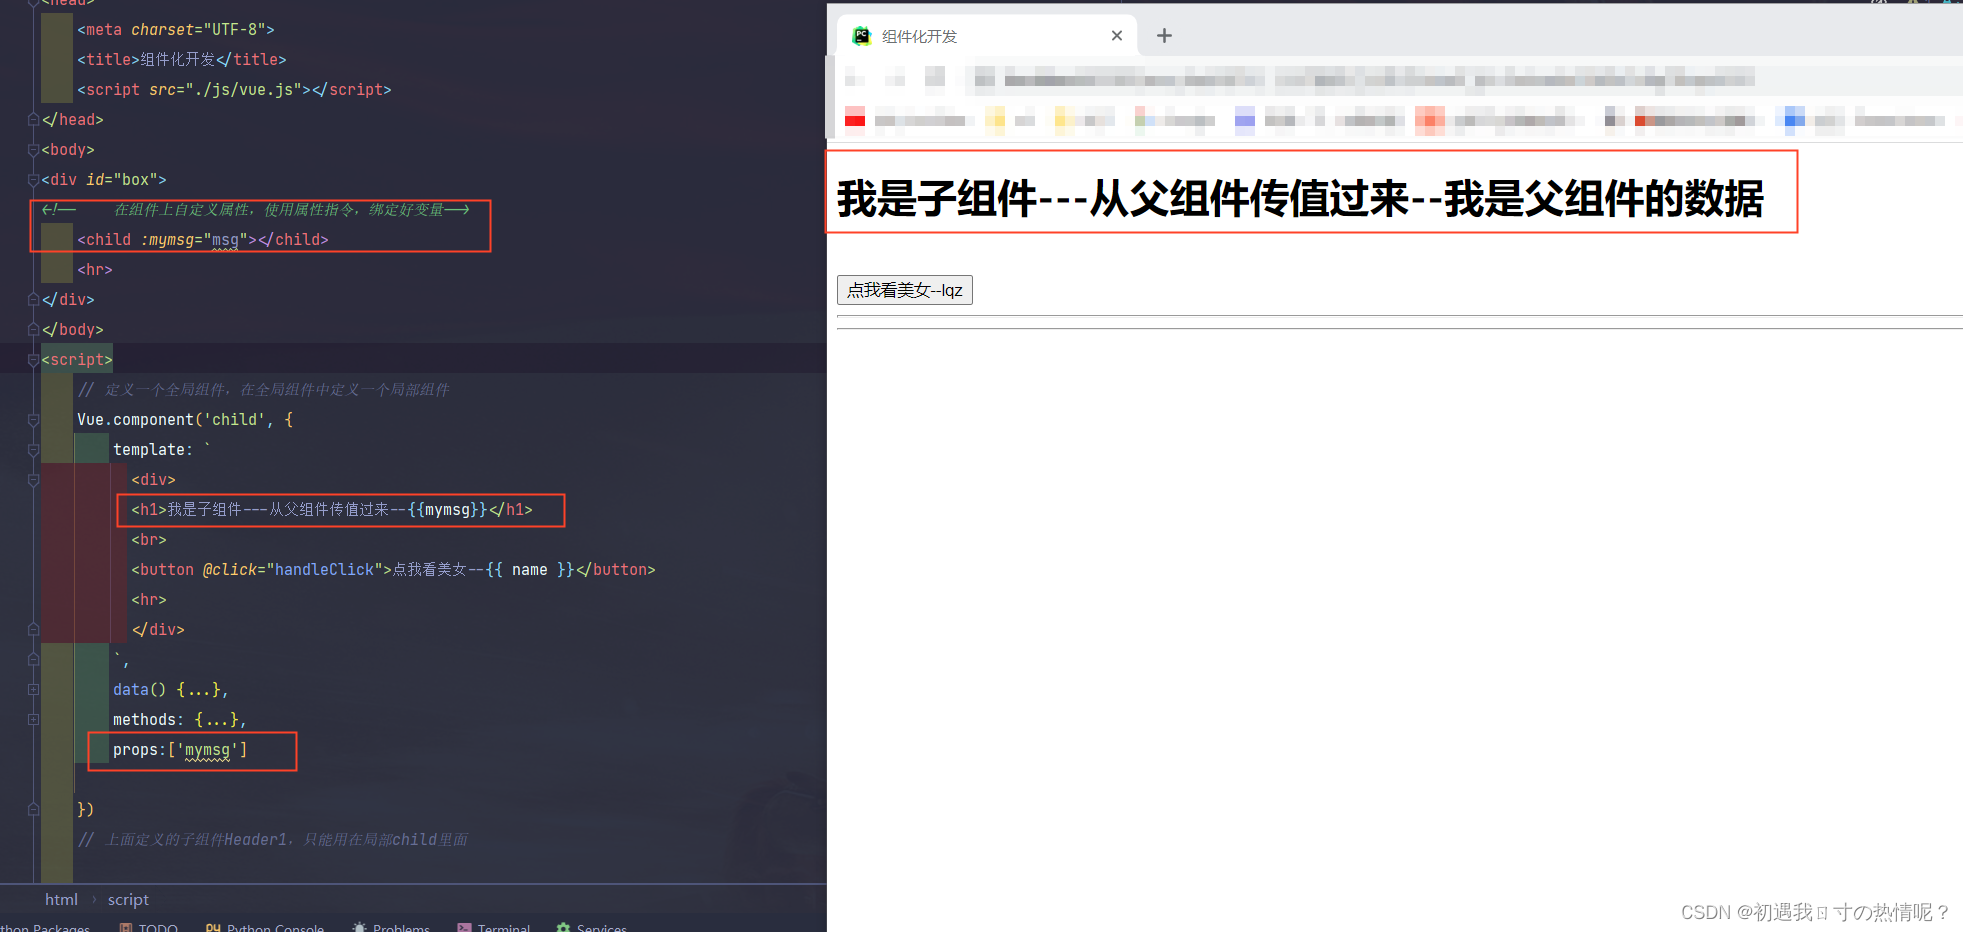The height and width of the screenshot is (932, 1963).
Task: Click the meta charset="UTF-8" line
Action: coord(176,30)
